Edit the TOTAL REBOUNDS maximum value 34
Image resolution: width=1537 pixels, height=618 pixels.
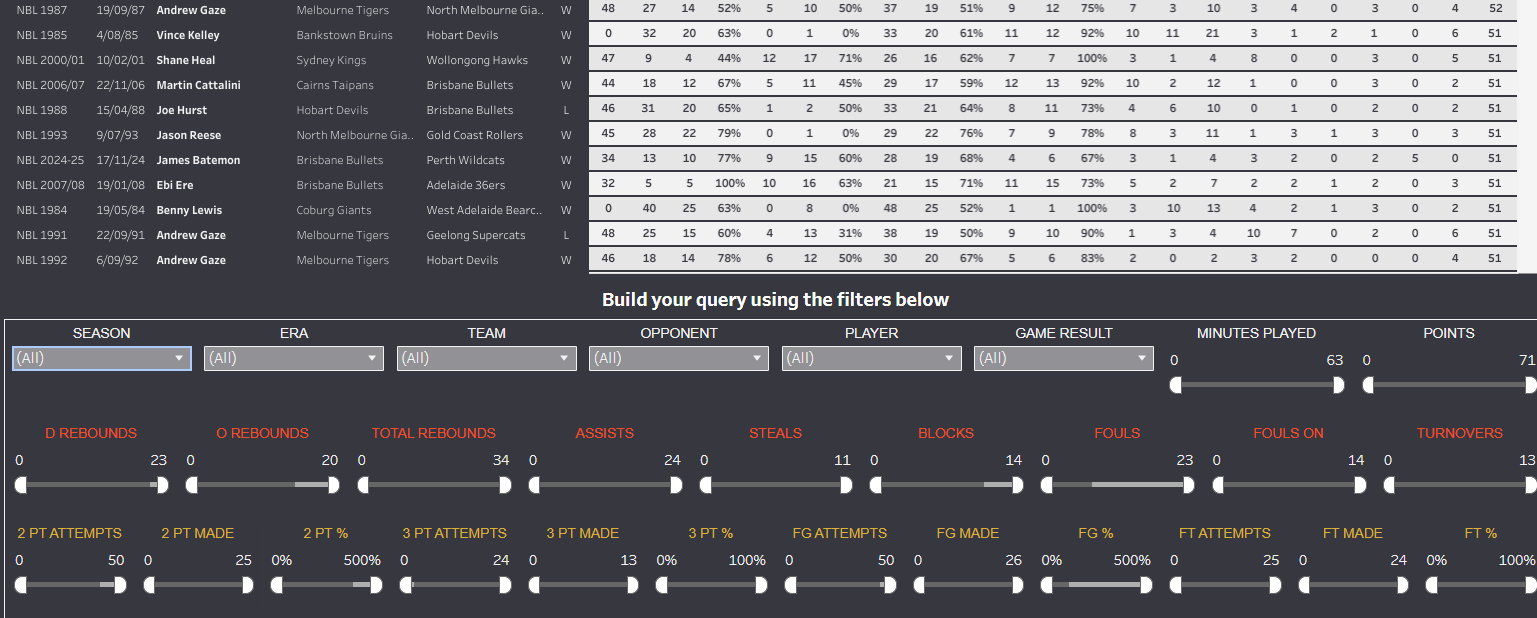point(502,460)
